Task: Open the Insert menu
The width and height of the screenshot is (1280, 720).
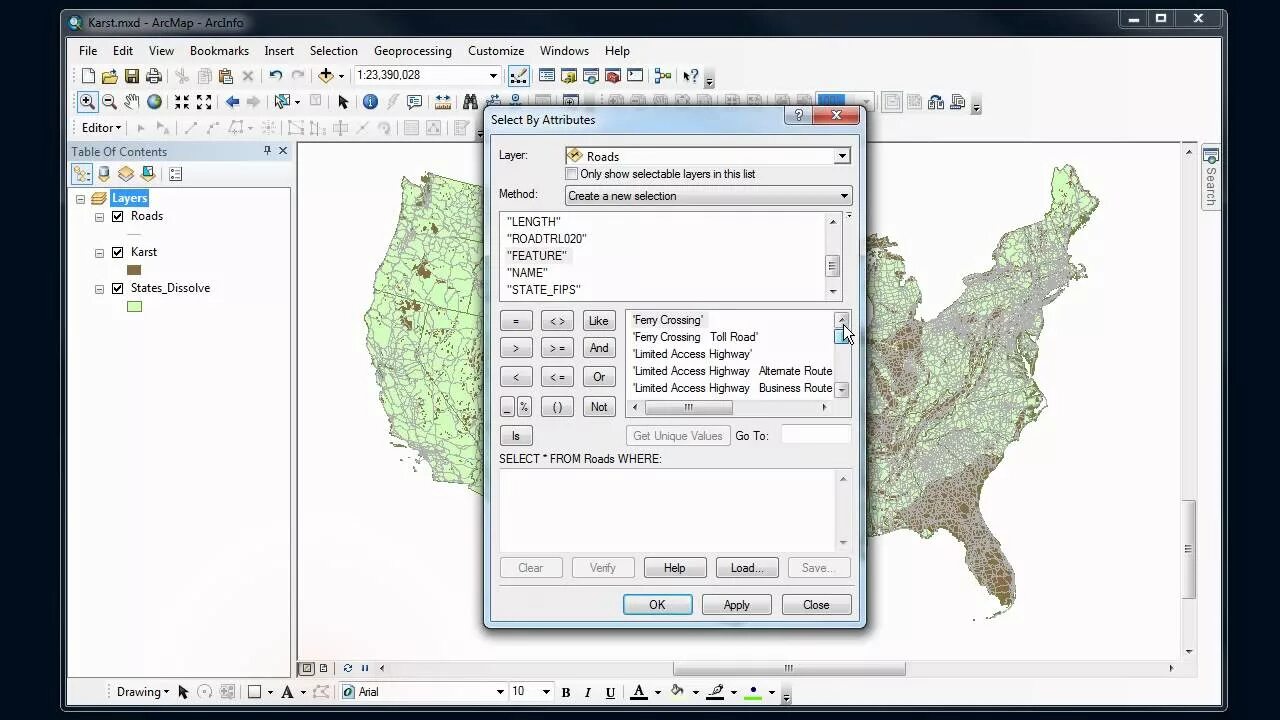Action: click(279, 51)
